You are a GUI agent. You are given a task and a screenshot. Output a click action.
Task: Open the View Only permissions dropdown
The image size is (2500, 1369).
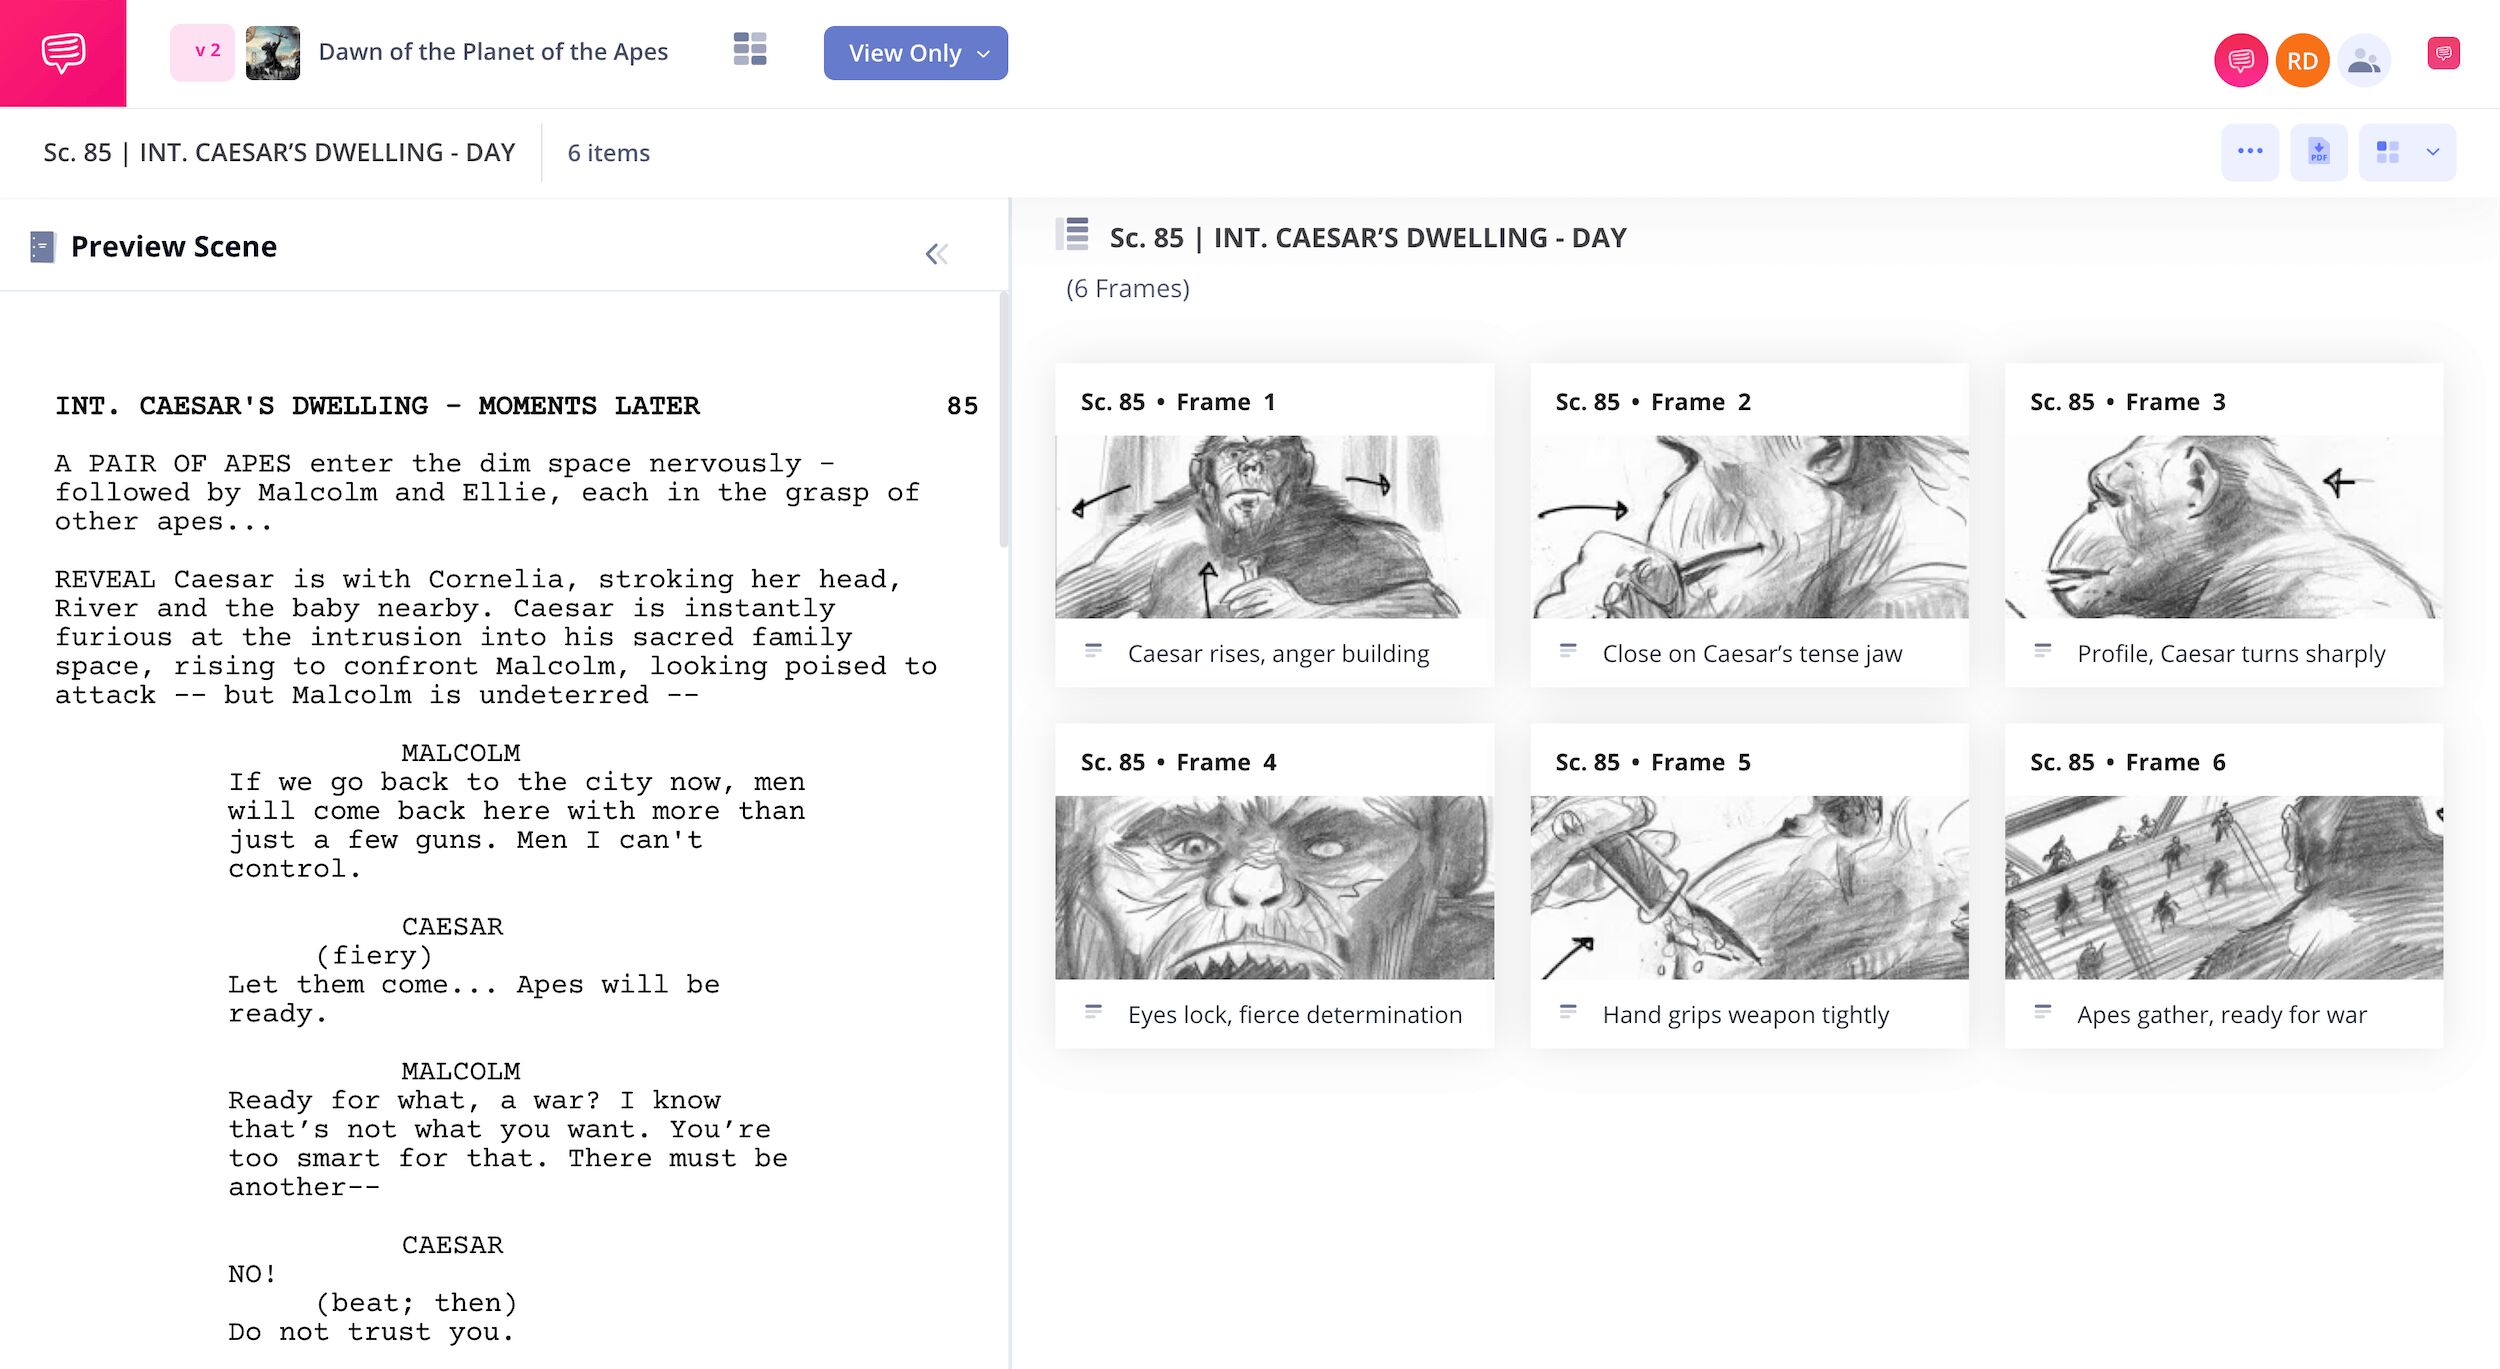[x=915, y=53]
